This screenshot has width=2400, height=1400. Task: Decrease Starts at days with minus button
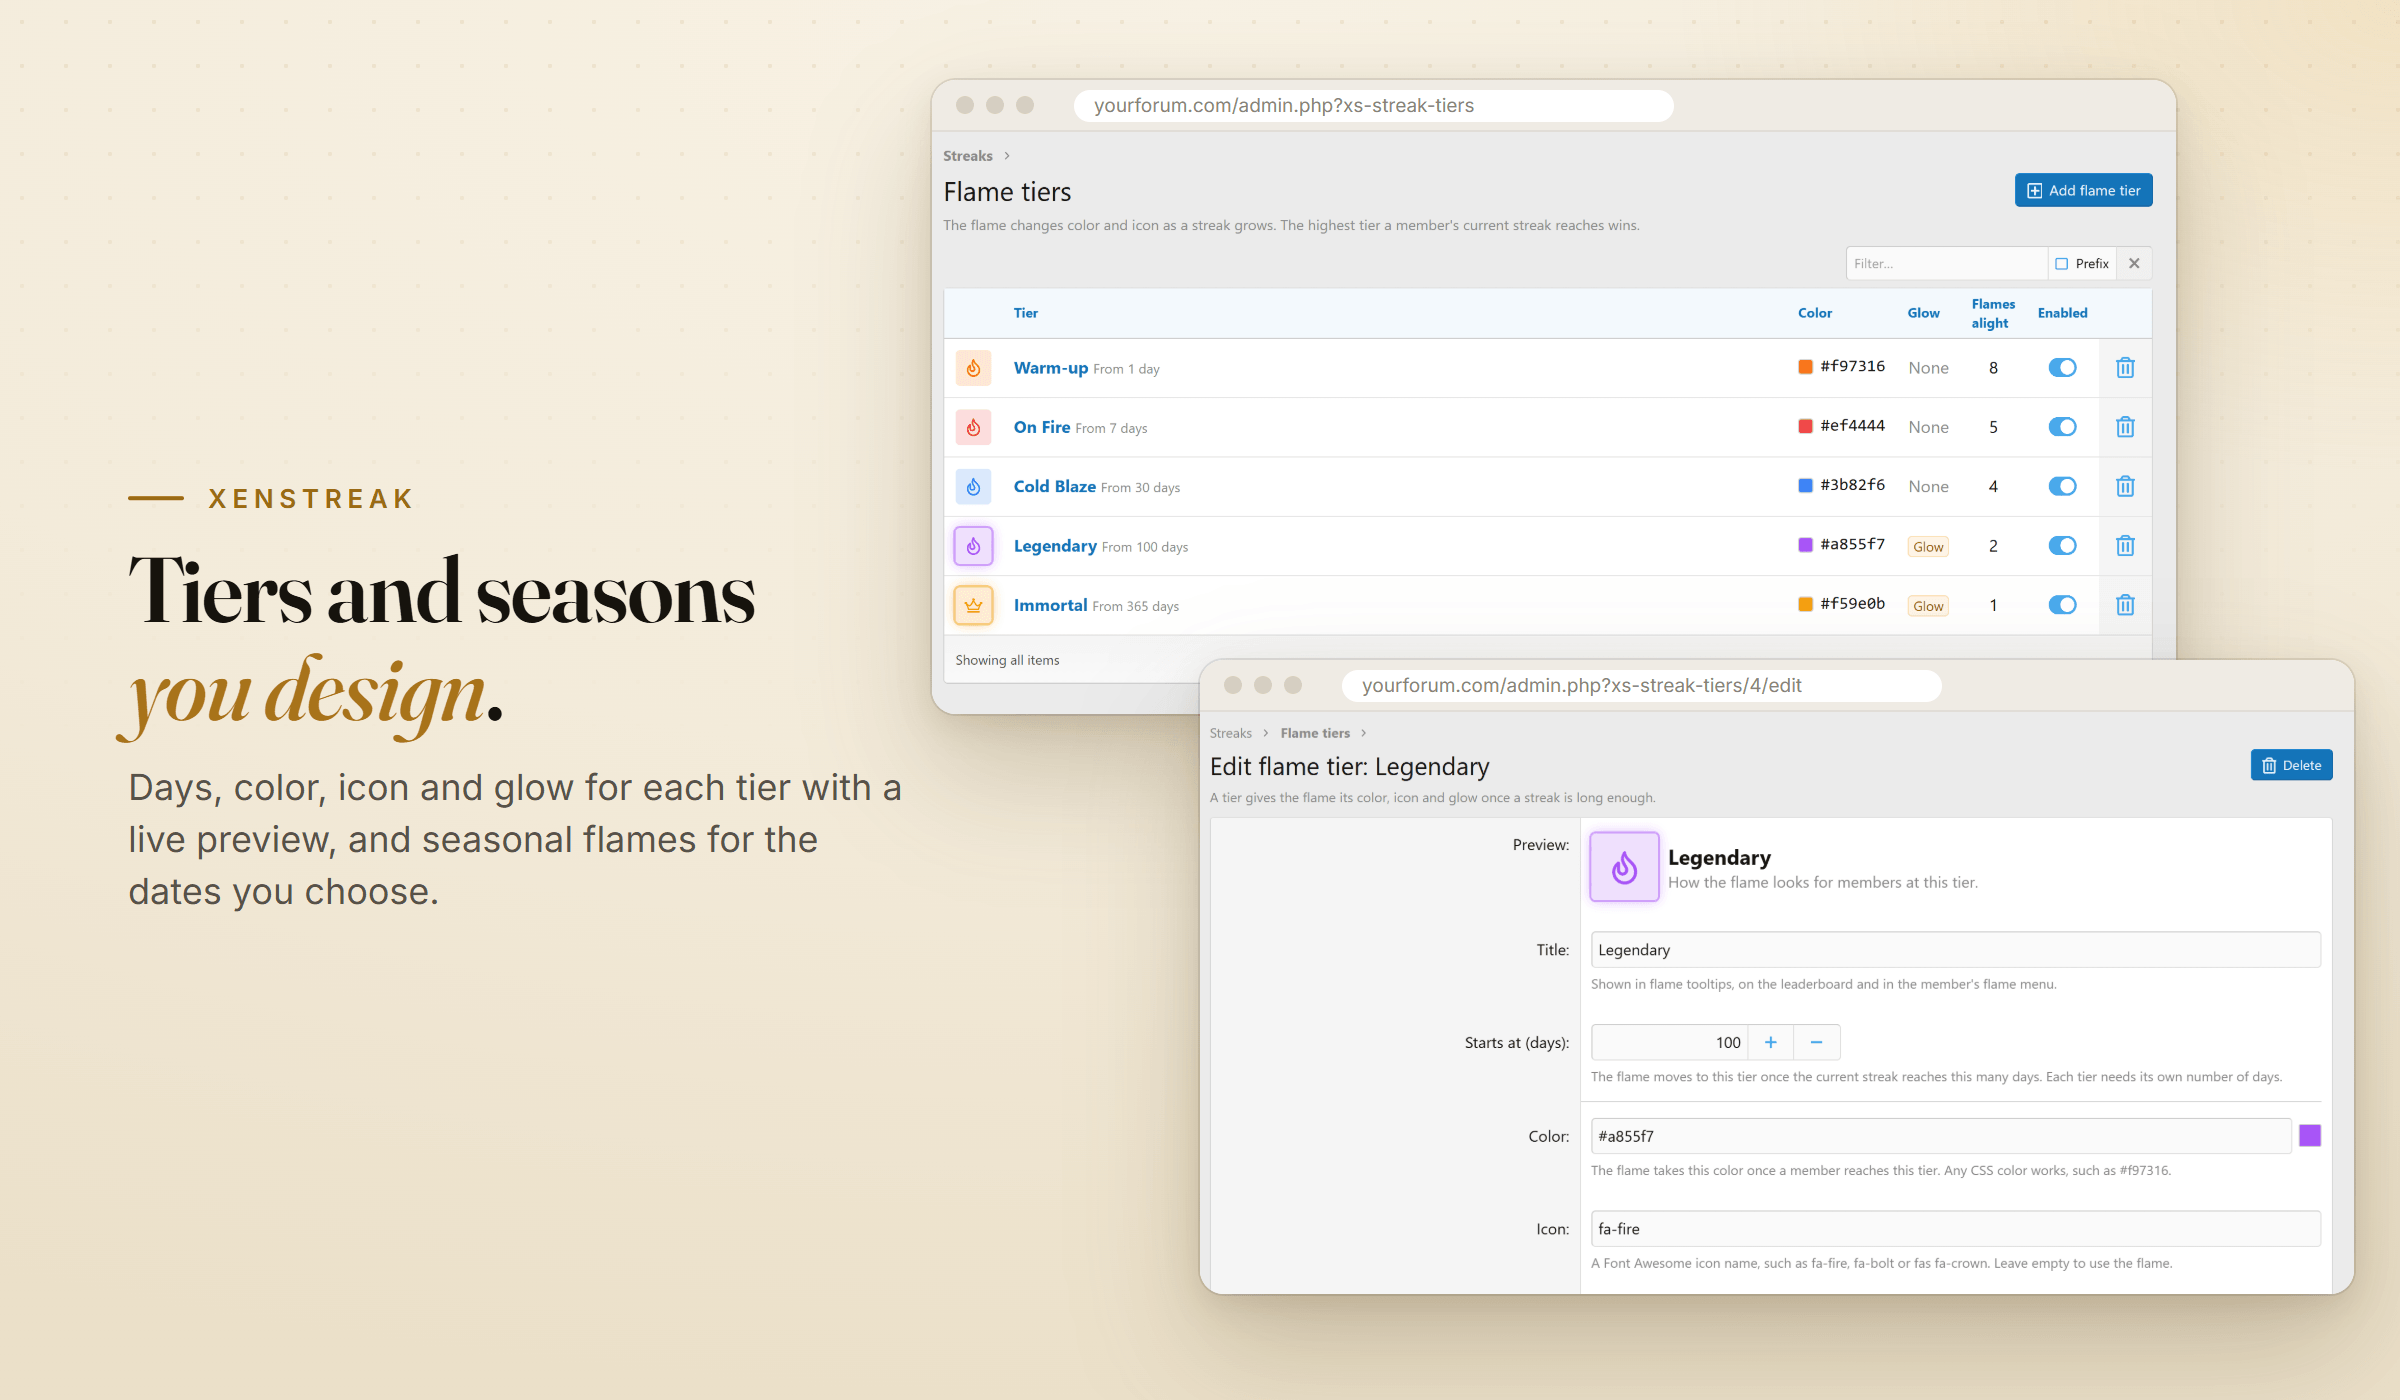coord(1816,1042)
